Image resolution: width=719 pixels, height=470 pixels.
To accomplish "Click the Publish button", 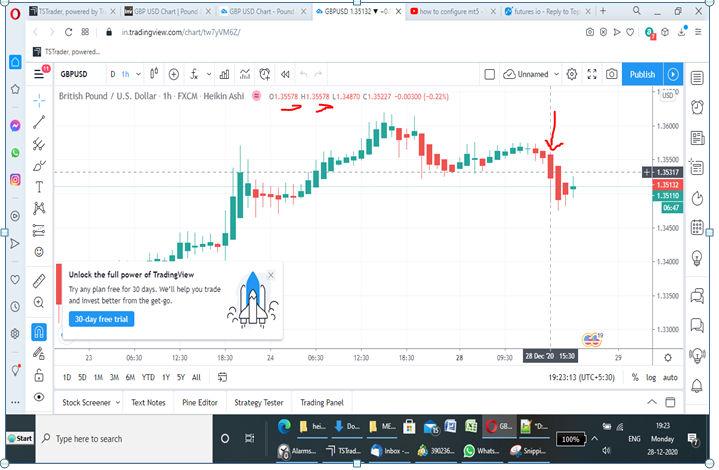I will click(x=642, y=74).
